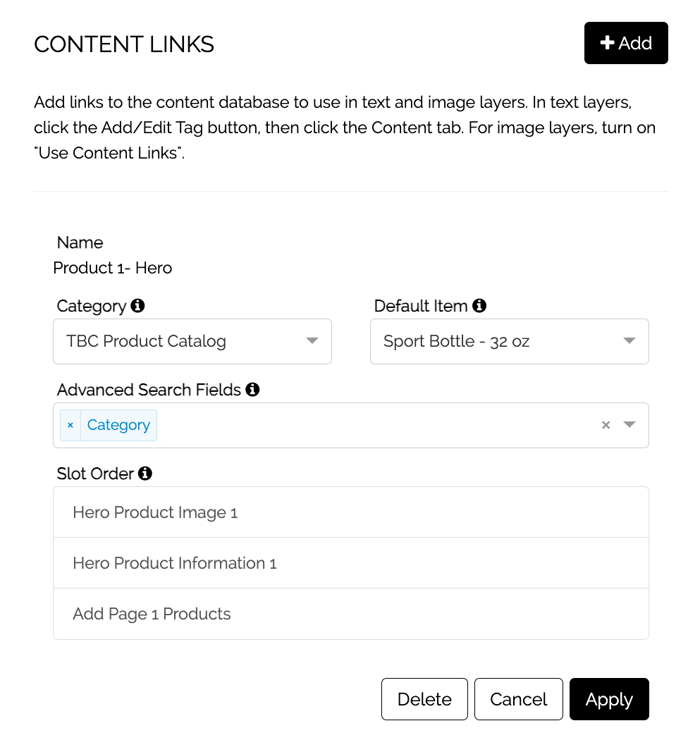Clear all Advanced Search Fields selections
Viewport: 688px width, 740px height.
pos(606,425)
